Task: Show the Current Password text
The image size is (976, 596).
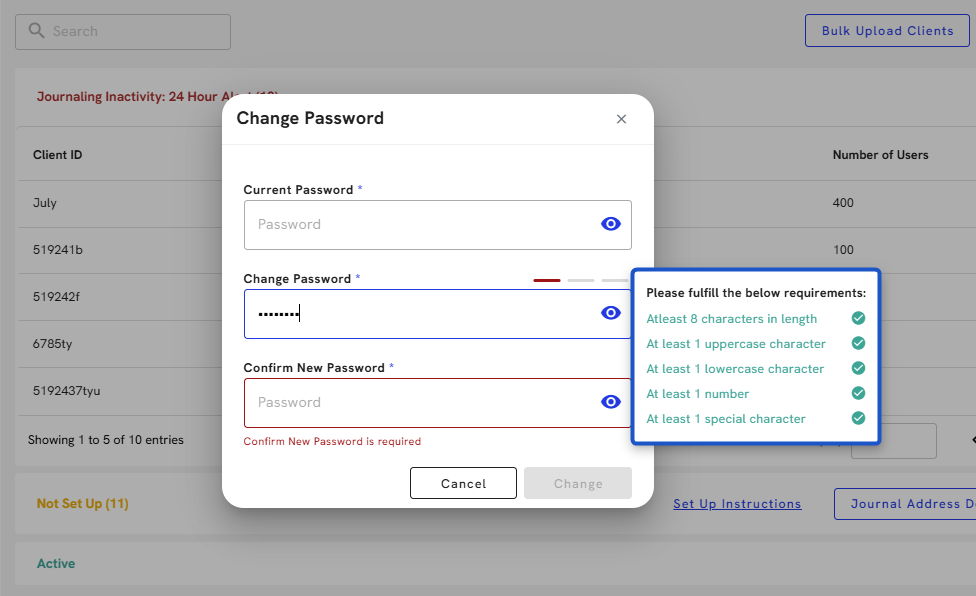Action: pos(610,224)
